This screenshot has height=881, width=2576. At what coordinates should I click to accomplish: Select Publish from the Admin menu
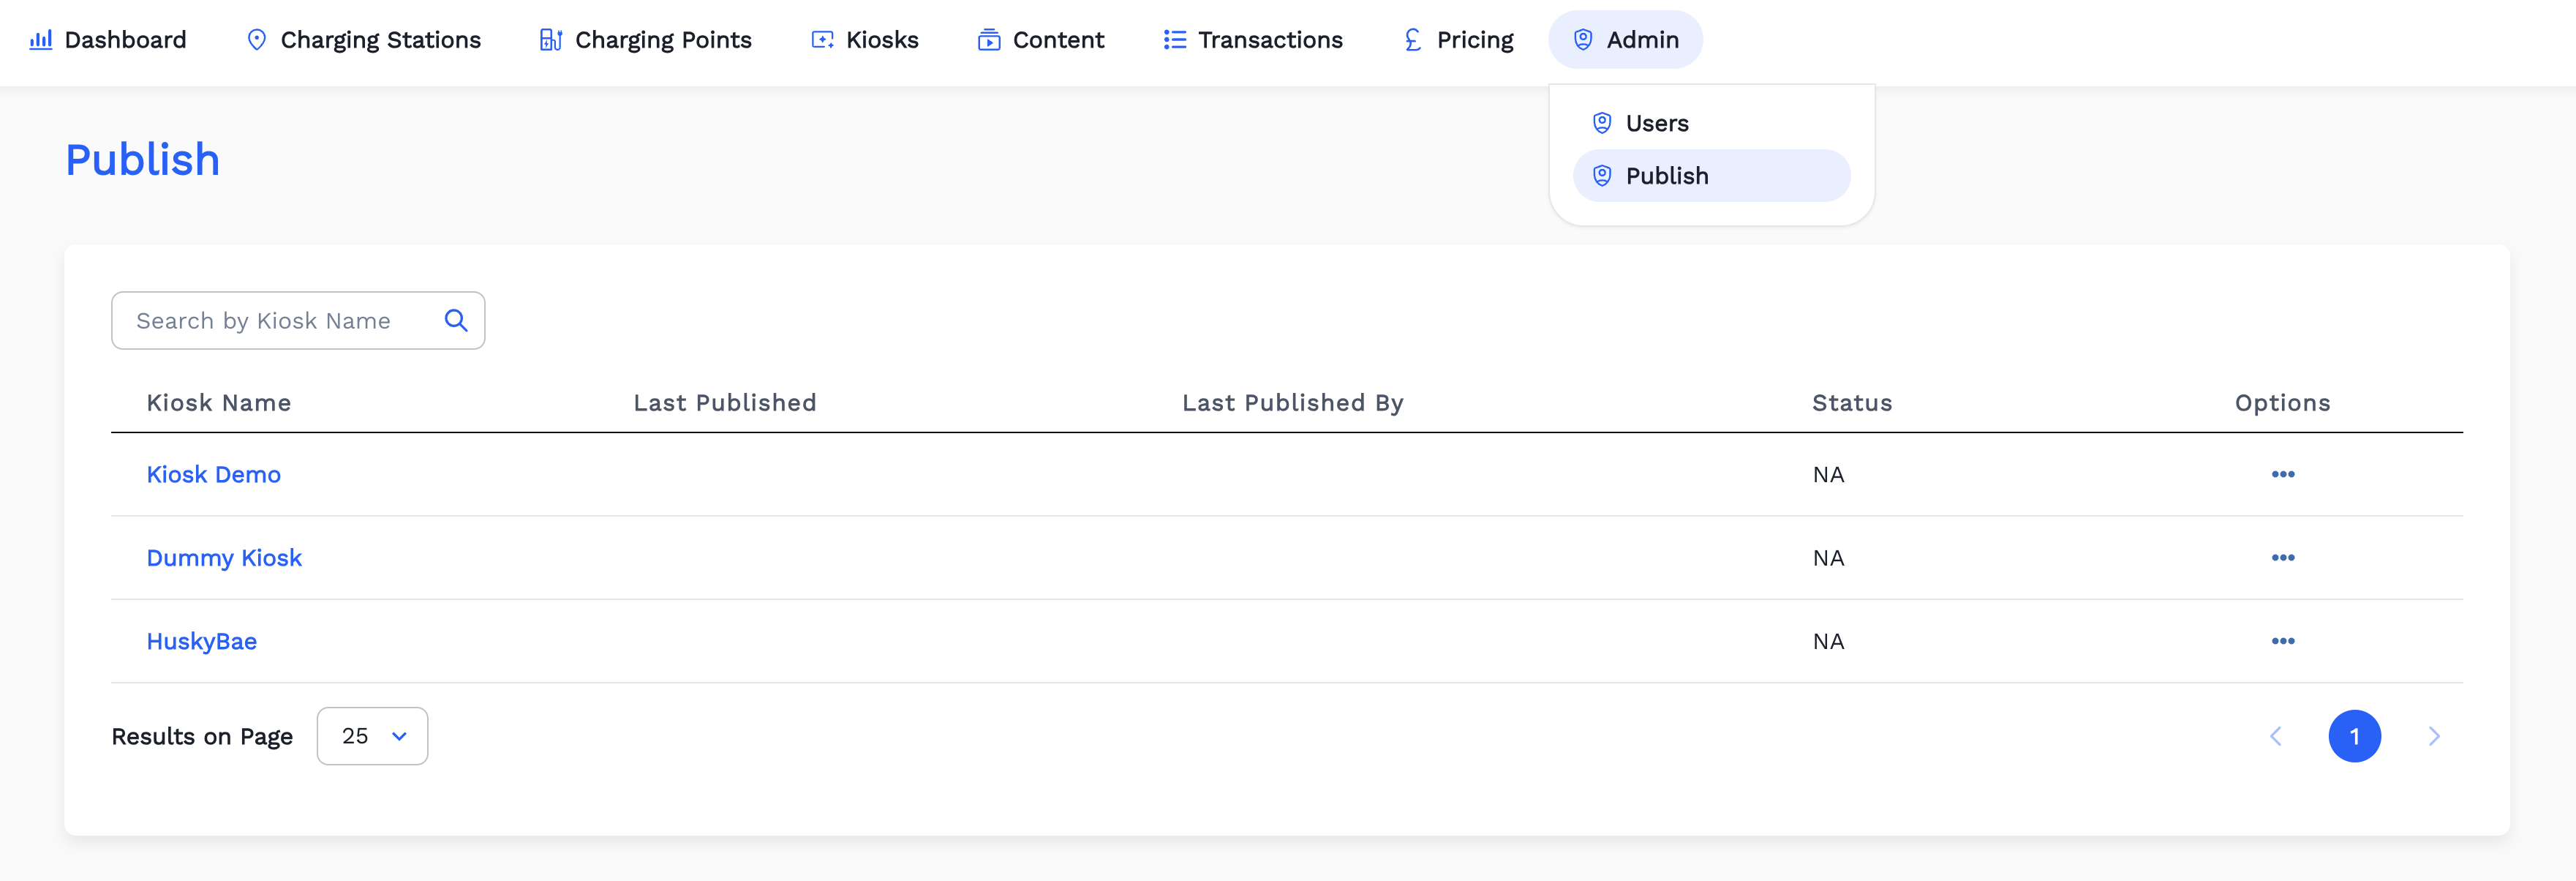(x=1667, y=175)
